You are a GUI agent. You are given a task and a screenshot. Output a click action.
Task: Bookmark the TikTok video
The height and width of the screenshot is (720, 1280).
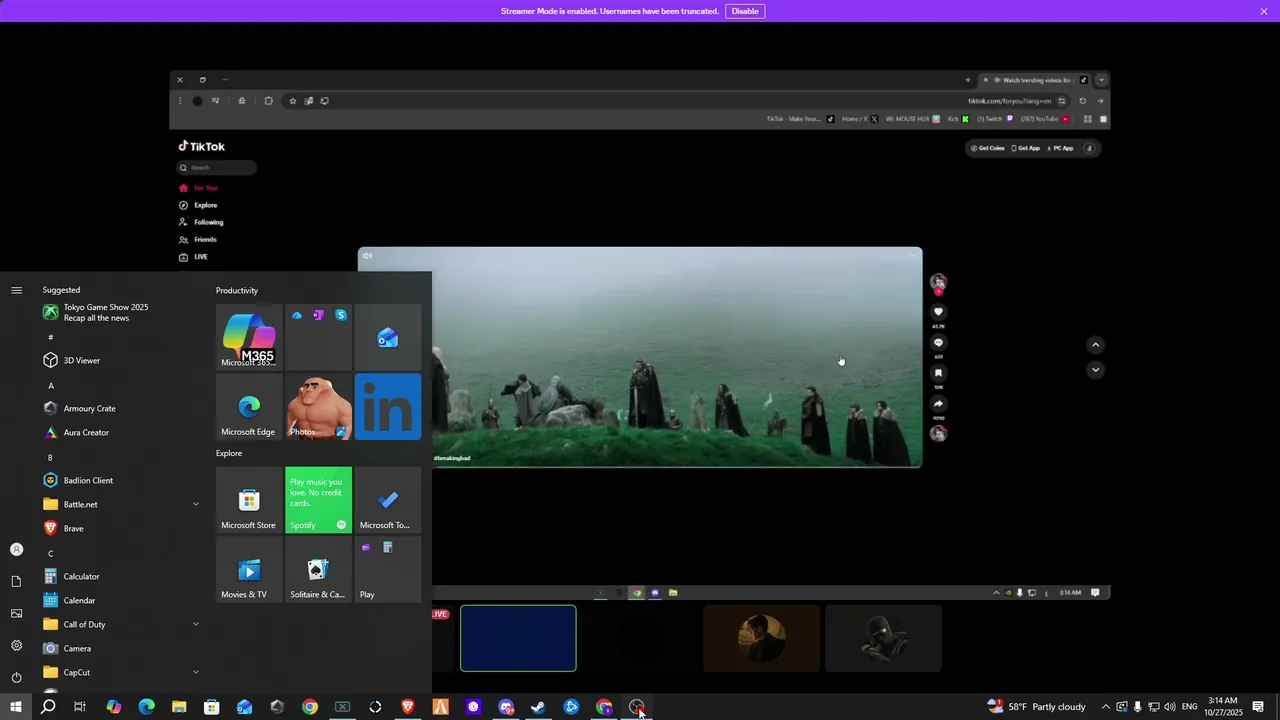(x=938, y=373)
